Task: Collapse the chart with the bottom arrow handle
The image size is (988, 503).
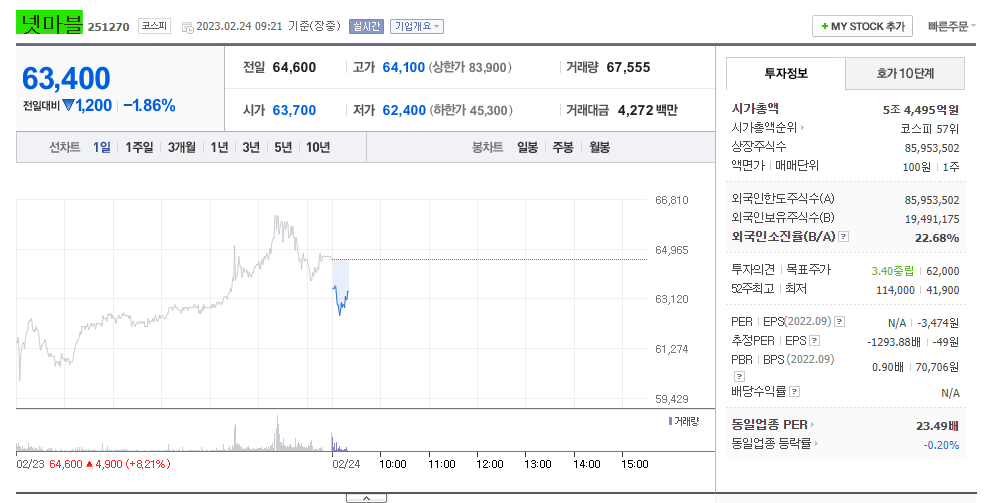Action: [366, 498]
